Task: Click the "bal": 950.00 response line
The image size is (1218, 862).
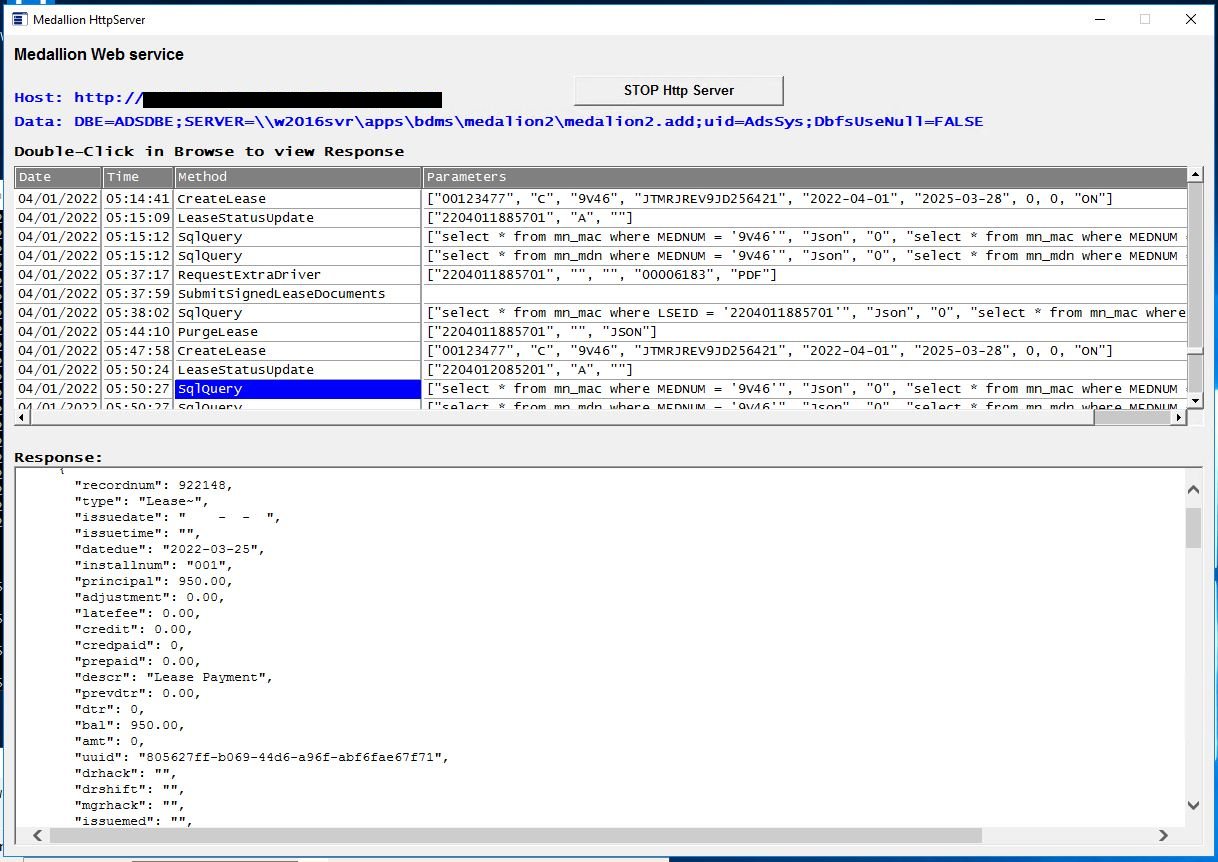Action: tap(130, 725)
